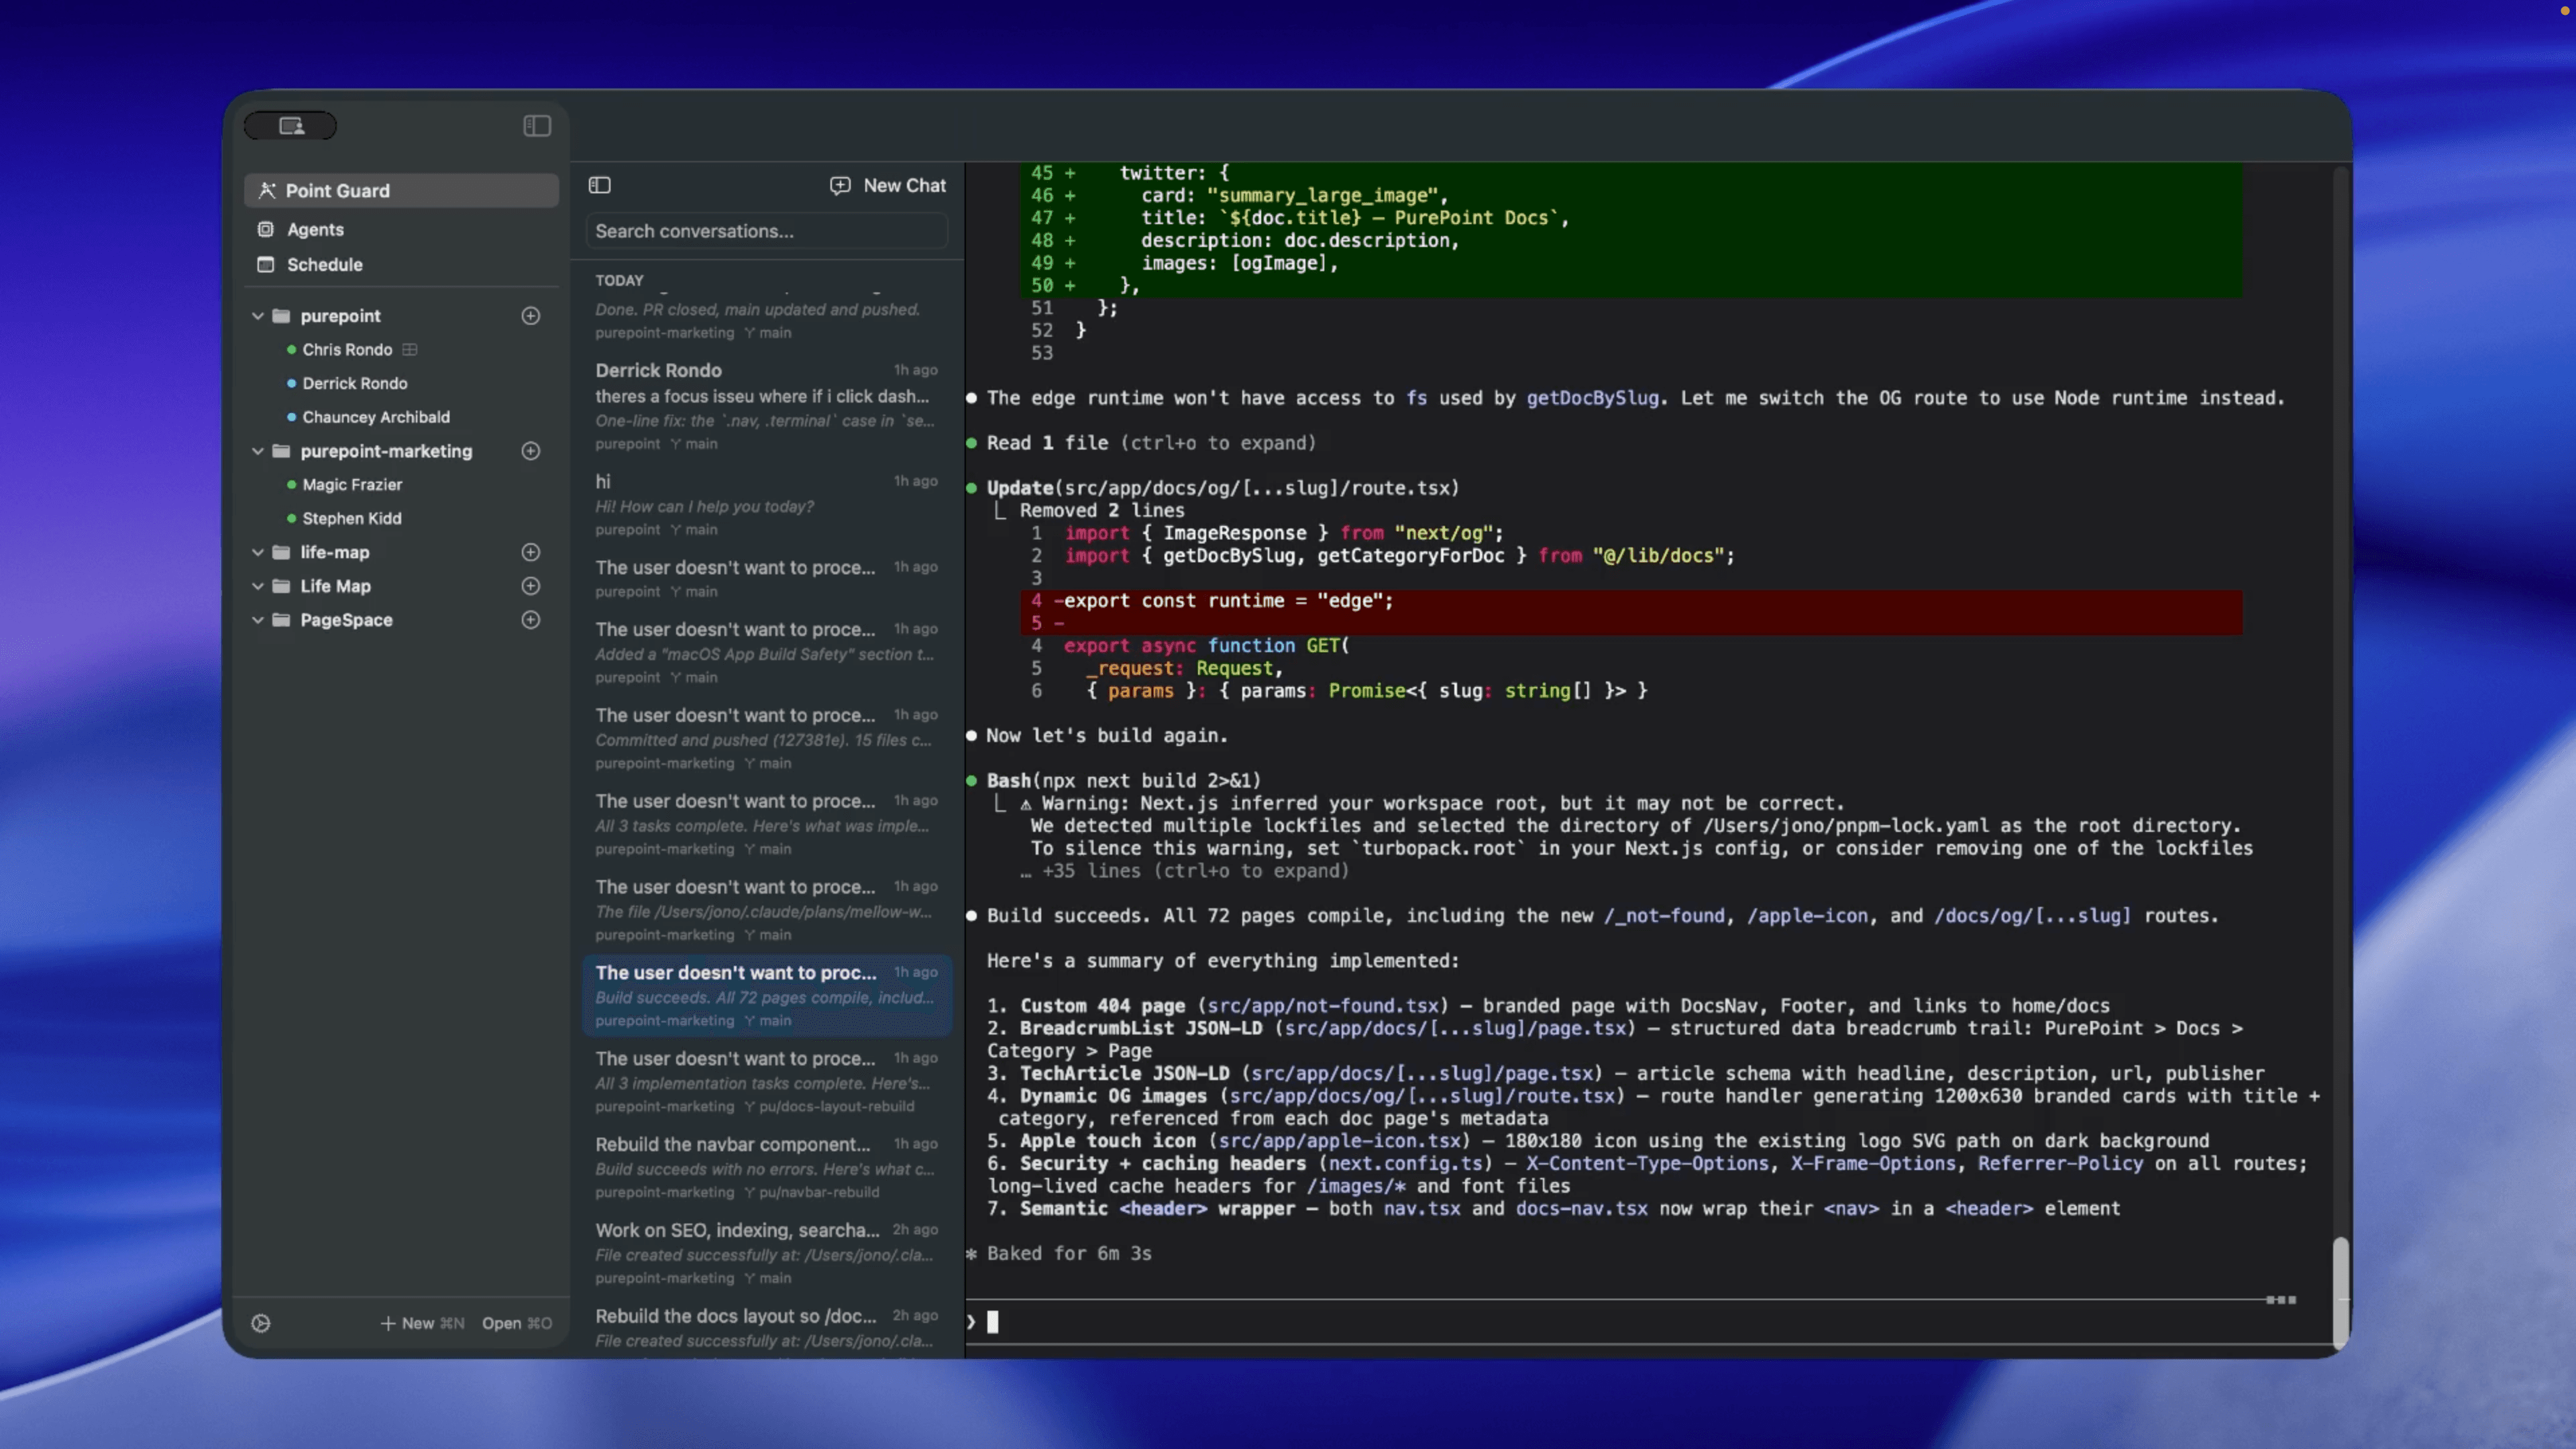Image resolution: width=2576 pixels, height=1449 pixels.
Task: Select the Stephen Kidd agent
Action: tap(352, 519)
